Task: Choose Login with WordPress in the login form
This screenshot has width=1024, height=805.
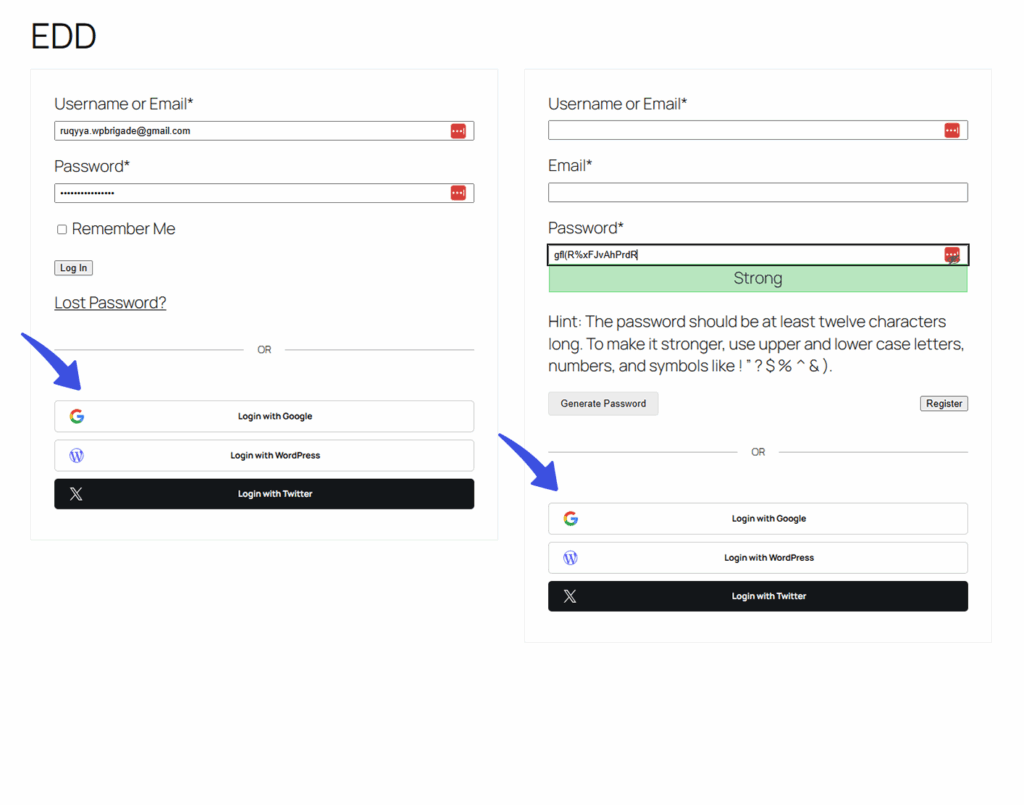Action: click(264, 455)
